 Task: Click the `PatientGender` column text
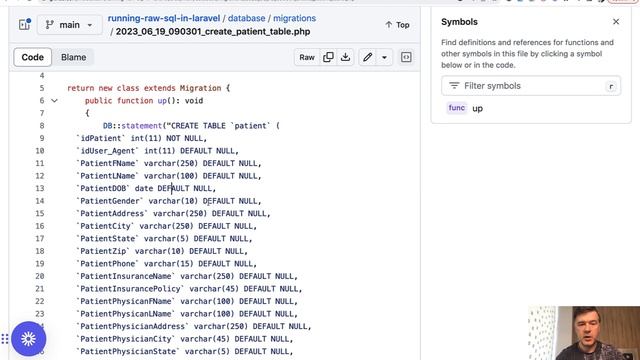click(110, 201)
